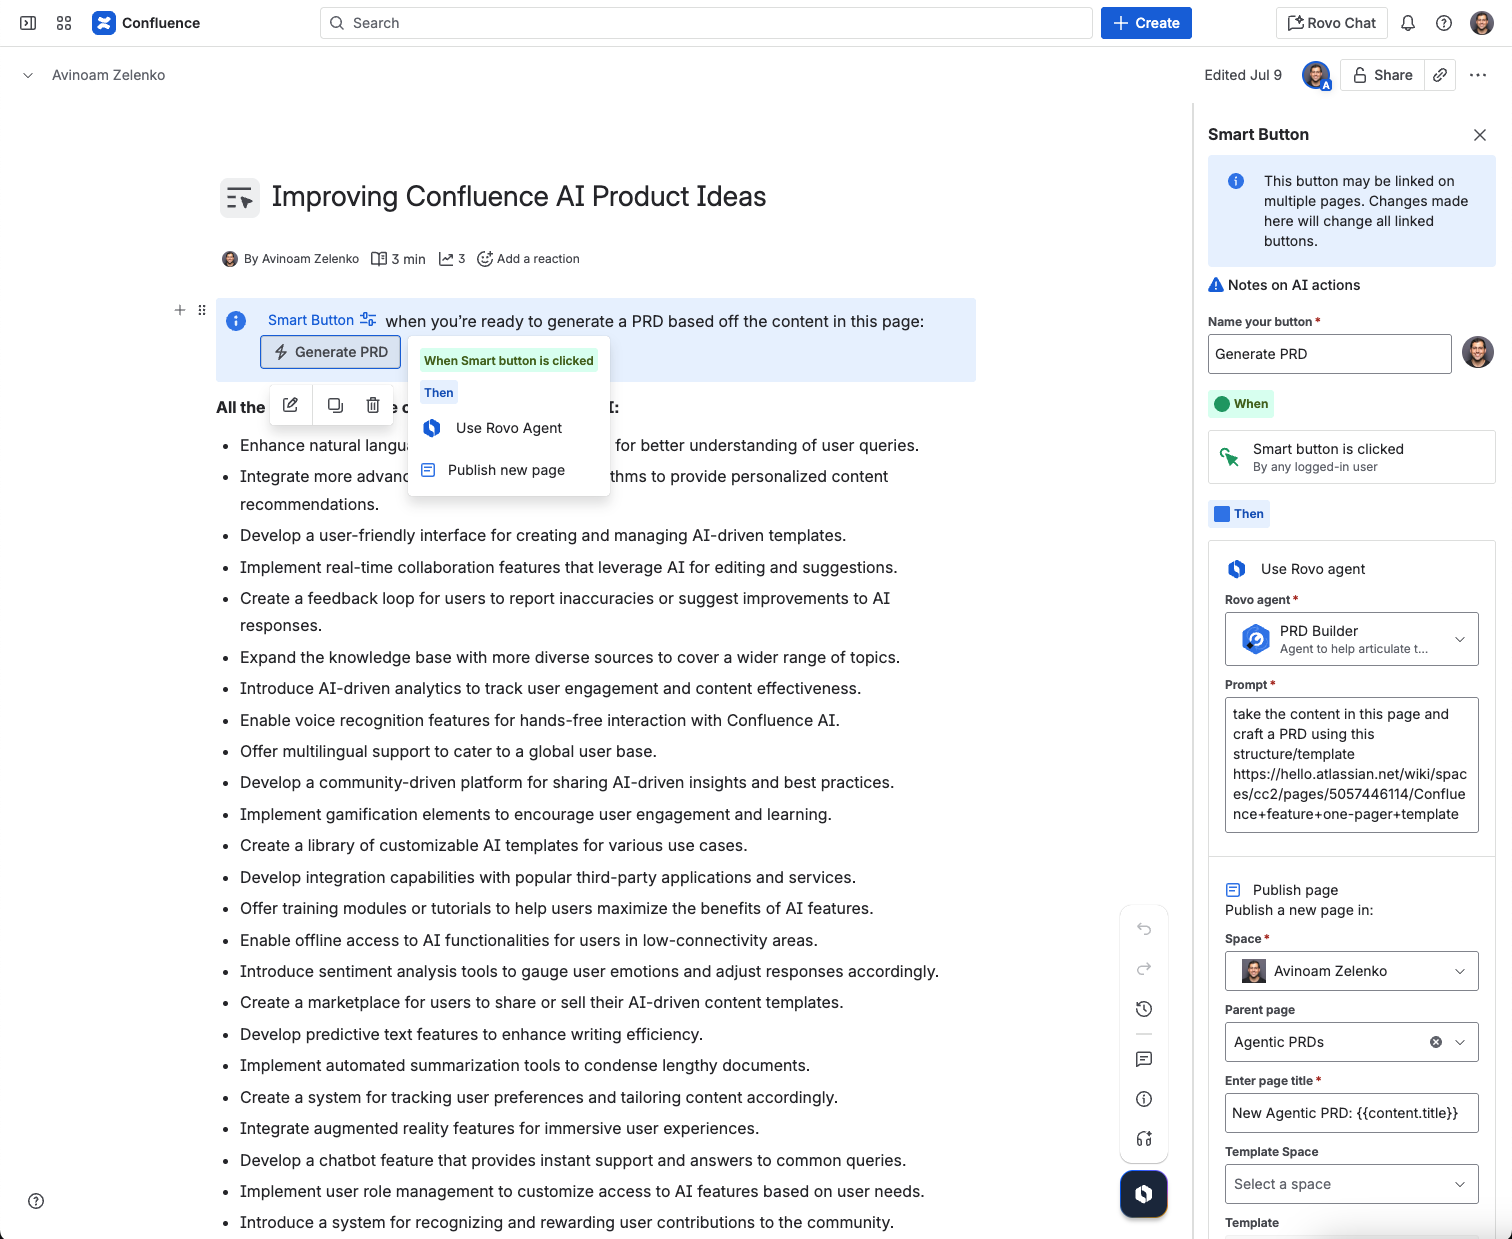Open the more actions ellipsis menu
The height and width of the screenshot is (1239, 1512).
pyautogui.click(x=1478, y=75)
